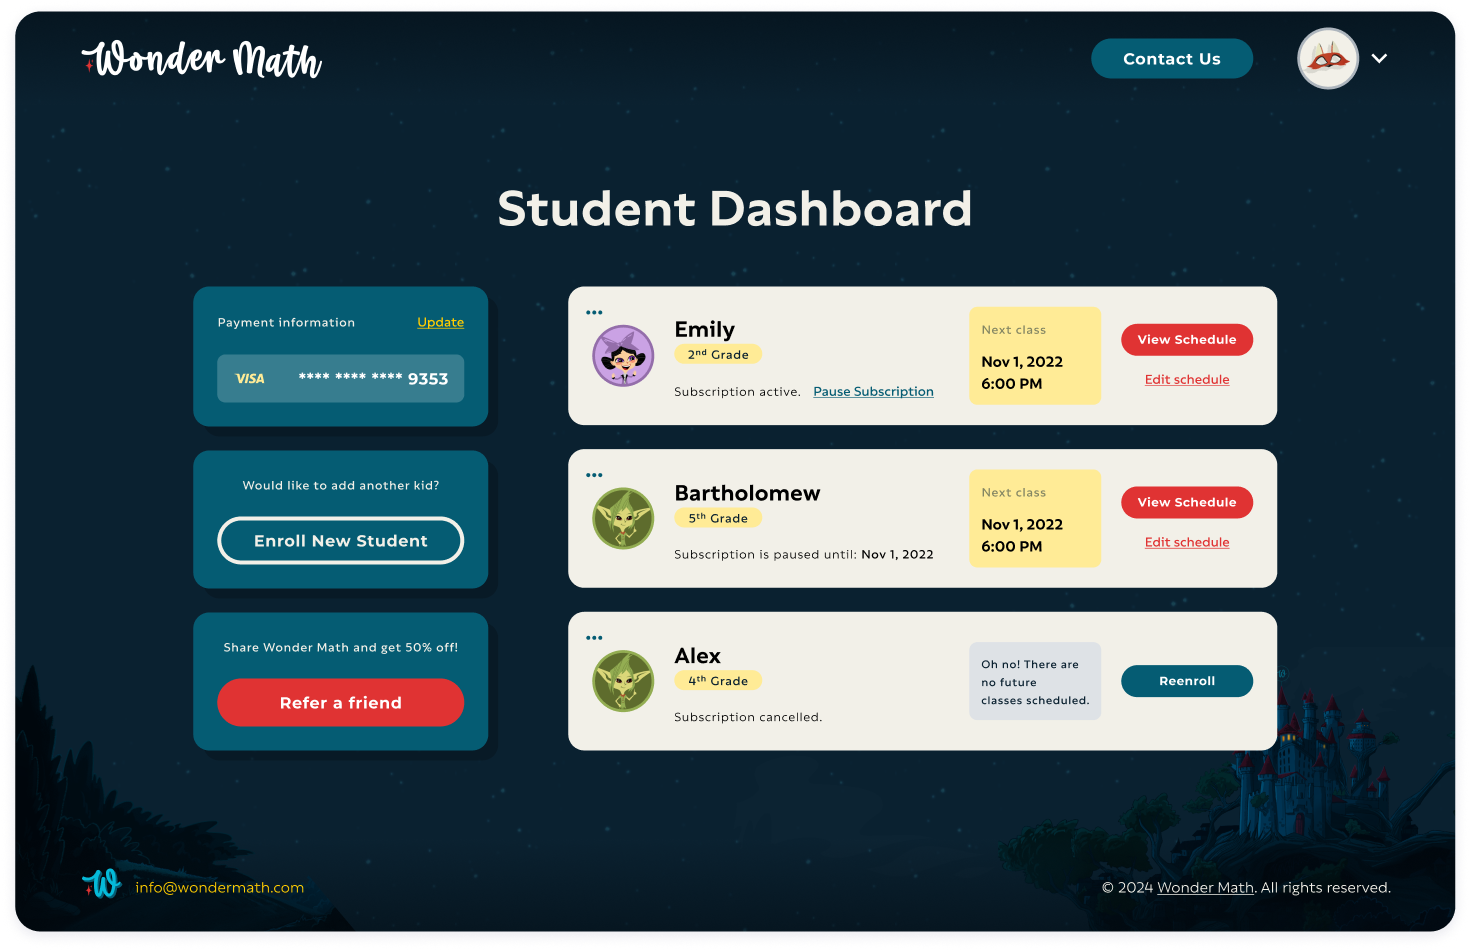1471x951 pixels.
Task: Open Emily's three-dot options menu
Action: (594, 313)
